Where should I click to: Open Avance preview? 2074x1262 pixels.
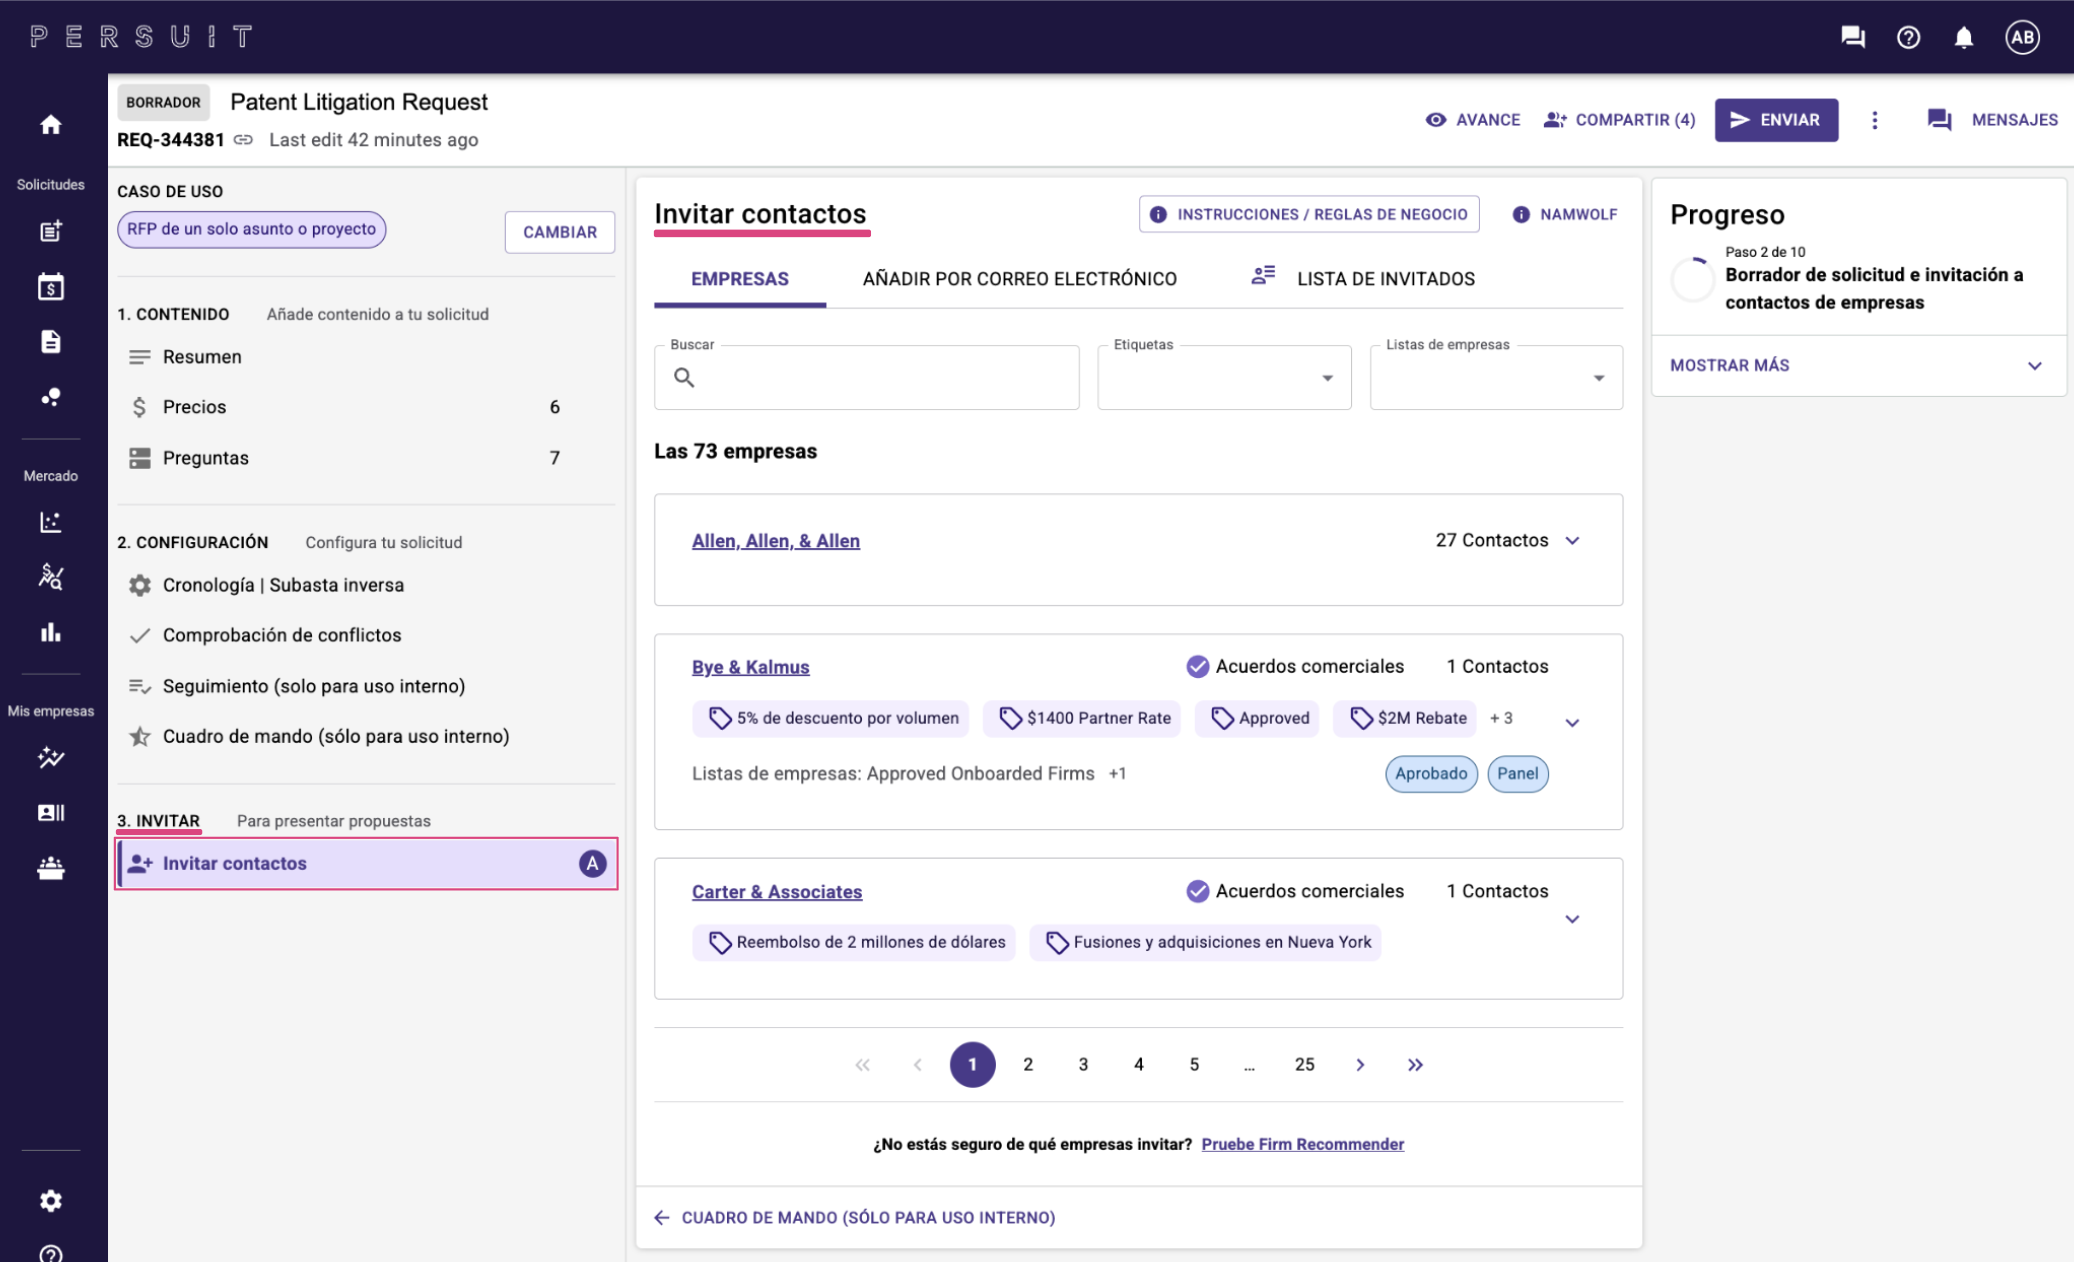pyautogui.click(x=1472, y=120)
